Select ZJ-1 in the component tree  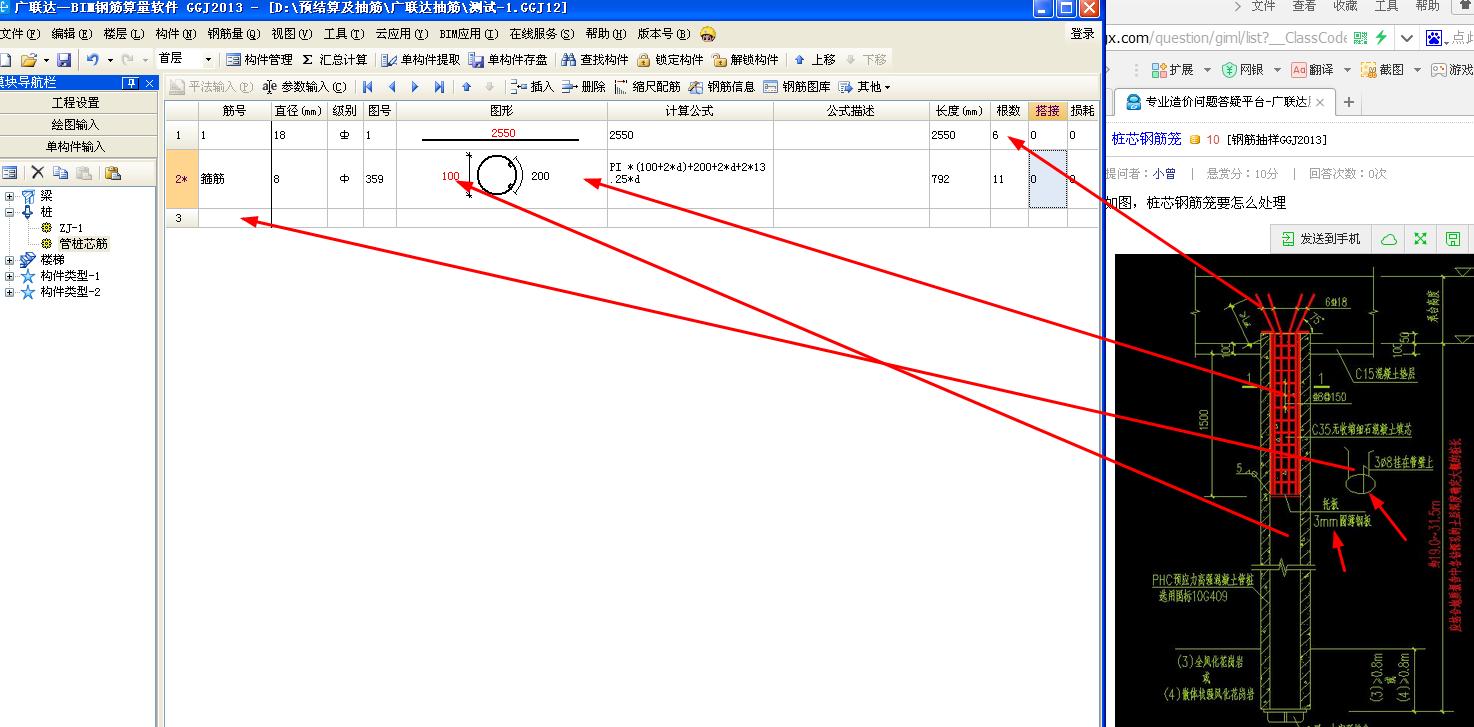point(71,228)
